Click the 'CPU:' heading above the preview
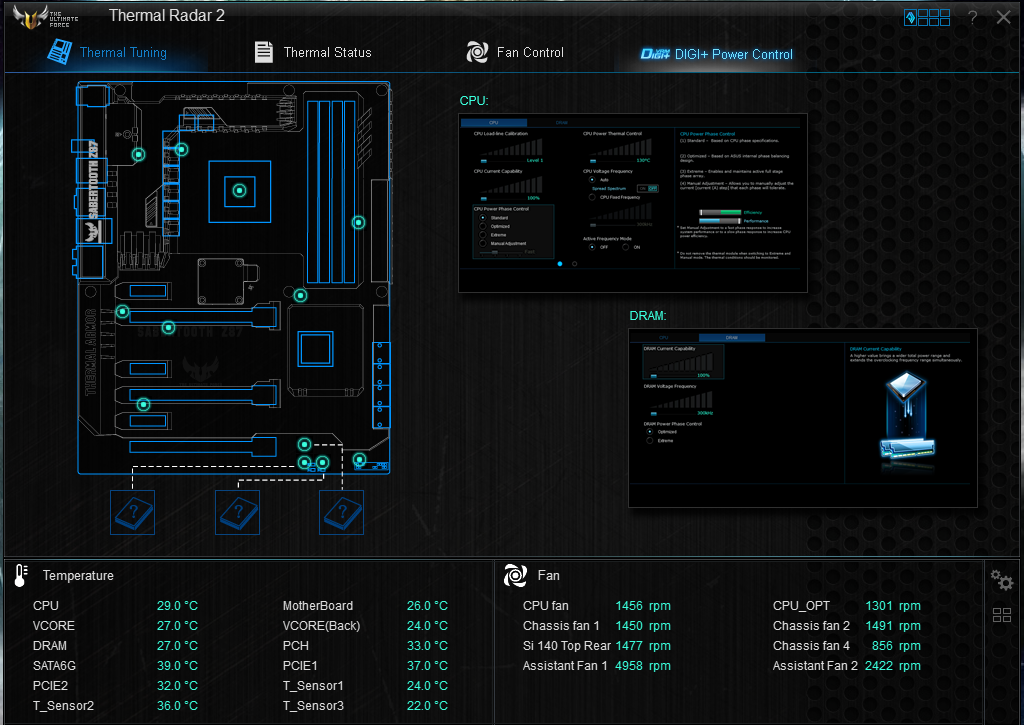 (x=474, y=101)
